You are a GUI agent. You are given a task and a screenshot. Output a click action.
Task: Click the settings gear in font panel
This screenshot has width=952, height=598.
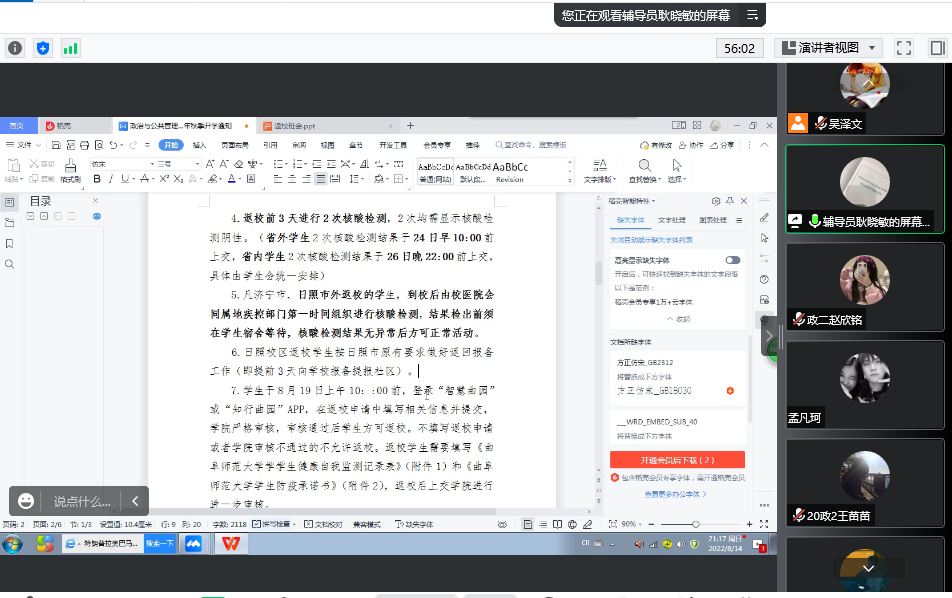pos(716,201)
